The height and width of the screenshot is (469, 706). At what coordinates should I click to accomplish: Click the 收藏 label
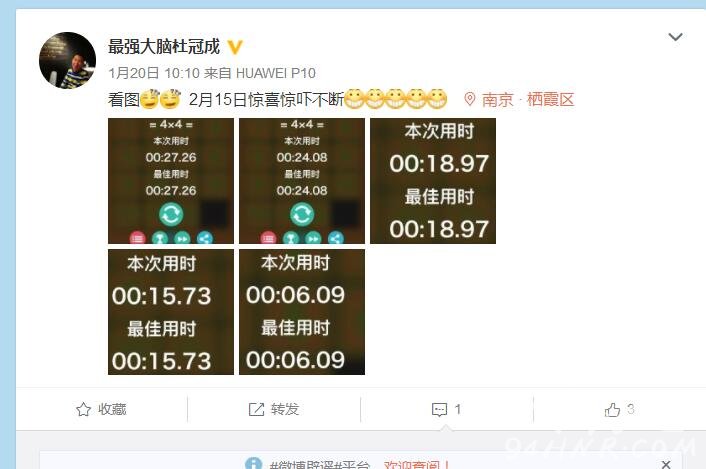(112, 409)
